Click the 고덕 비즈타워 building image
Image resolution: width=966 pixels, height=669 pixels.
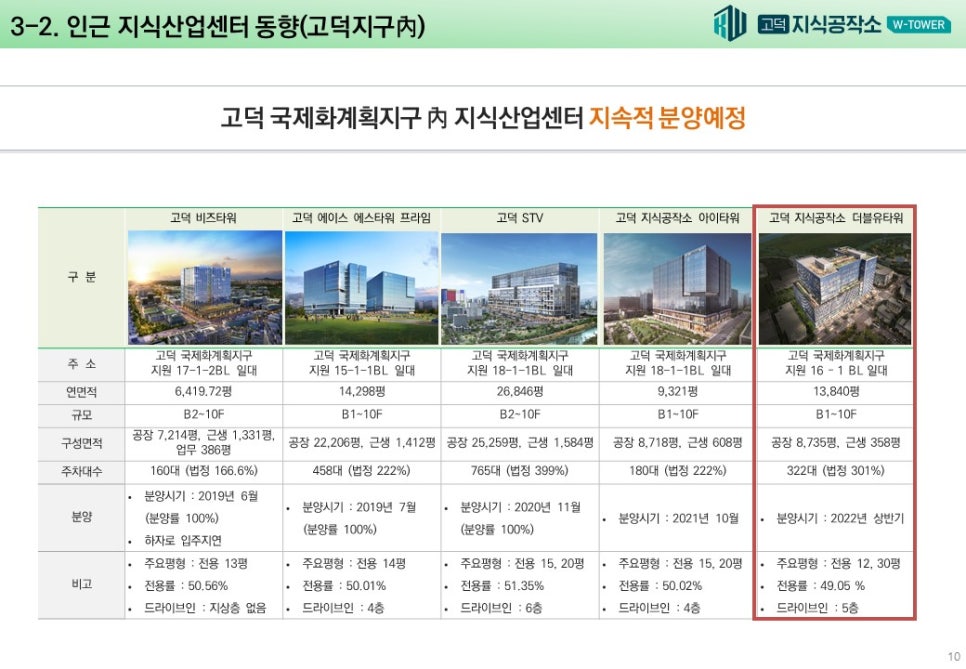pos(205,288)
